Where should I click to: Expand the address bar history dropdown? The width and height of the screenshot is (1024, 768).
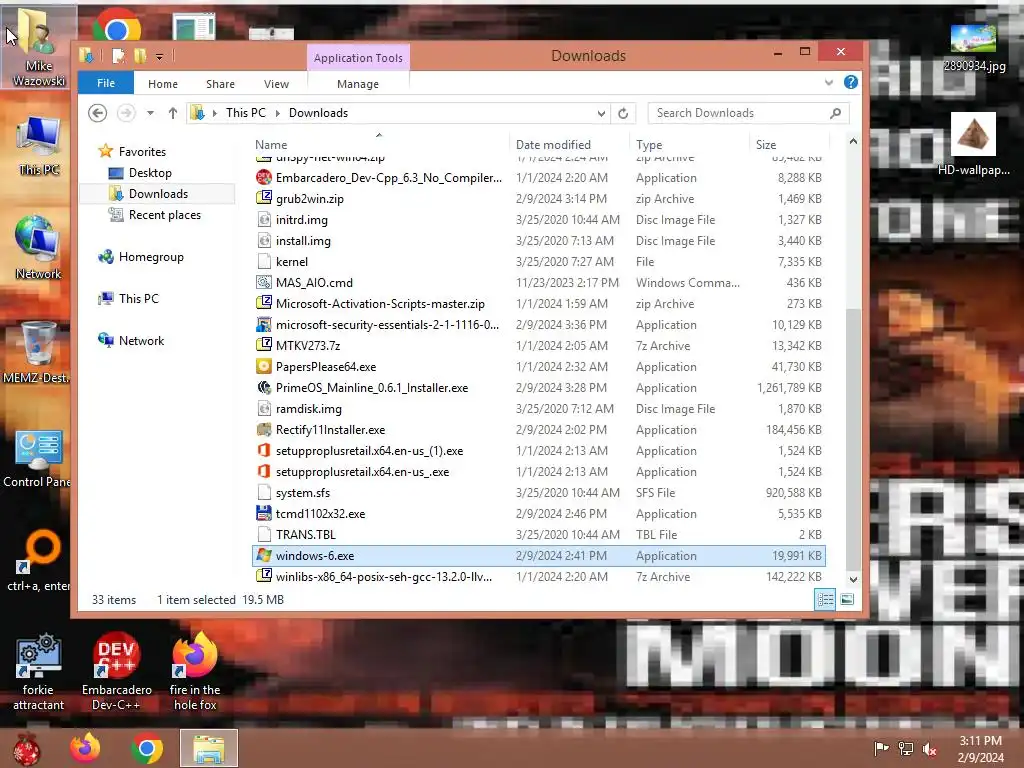tap(601, 114)
